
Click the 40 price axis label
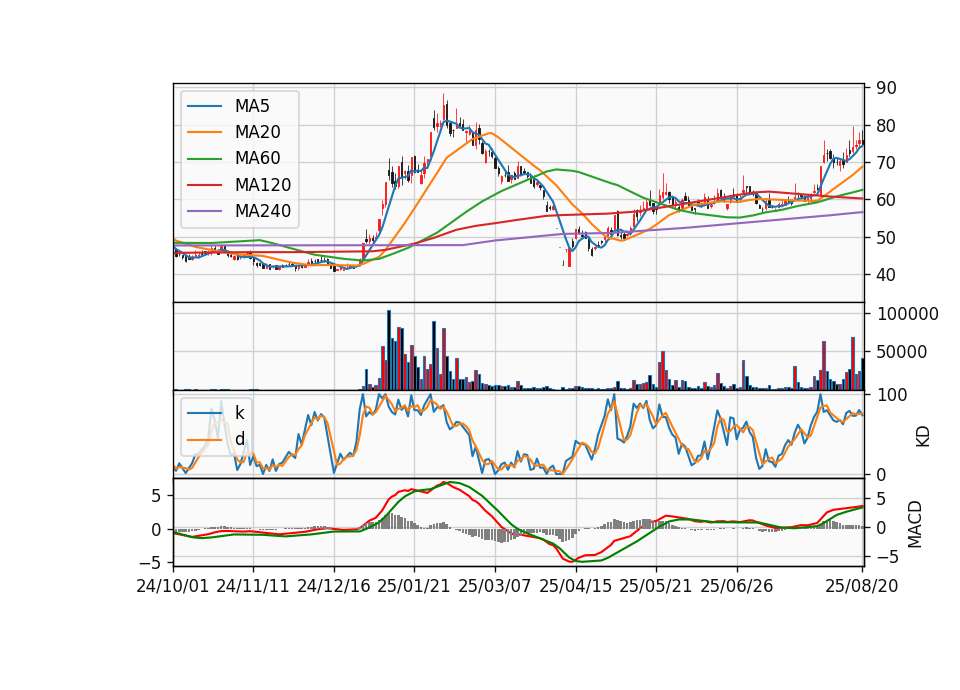pyautogui.click(x=886, y=275)
